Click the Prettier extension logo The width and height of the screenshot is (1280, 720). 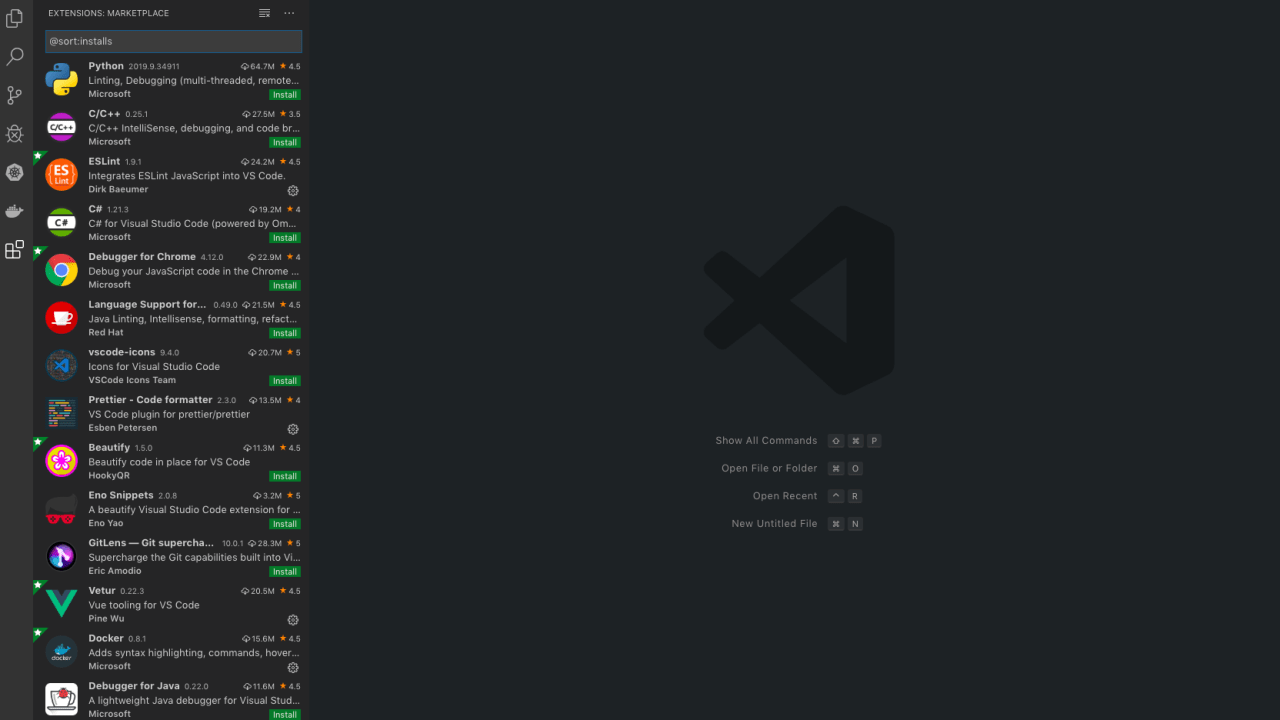[61, 413]
